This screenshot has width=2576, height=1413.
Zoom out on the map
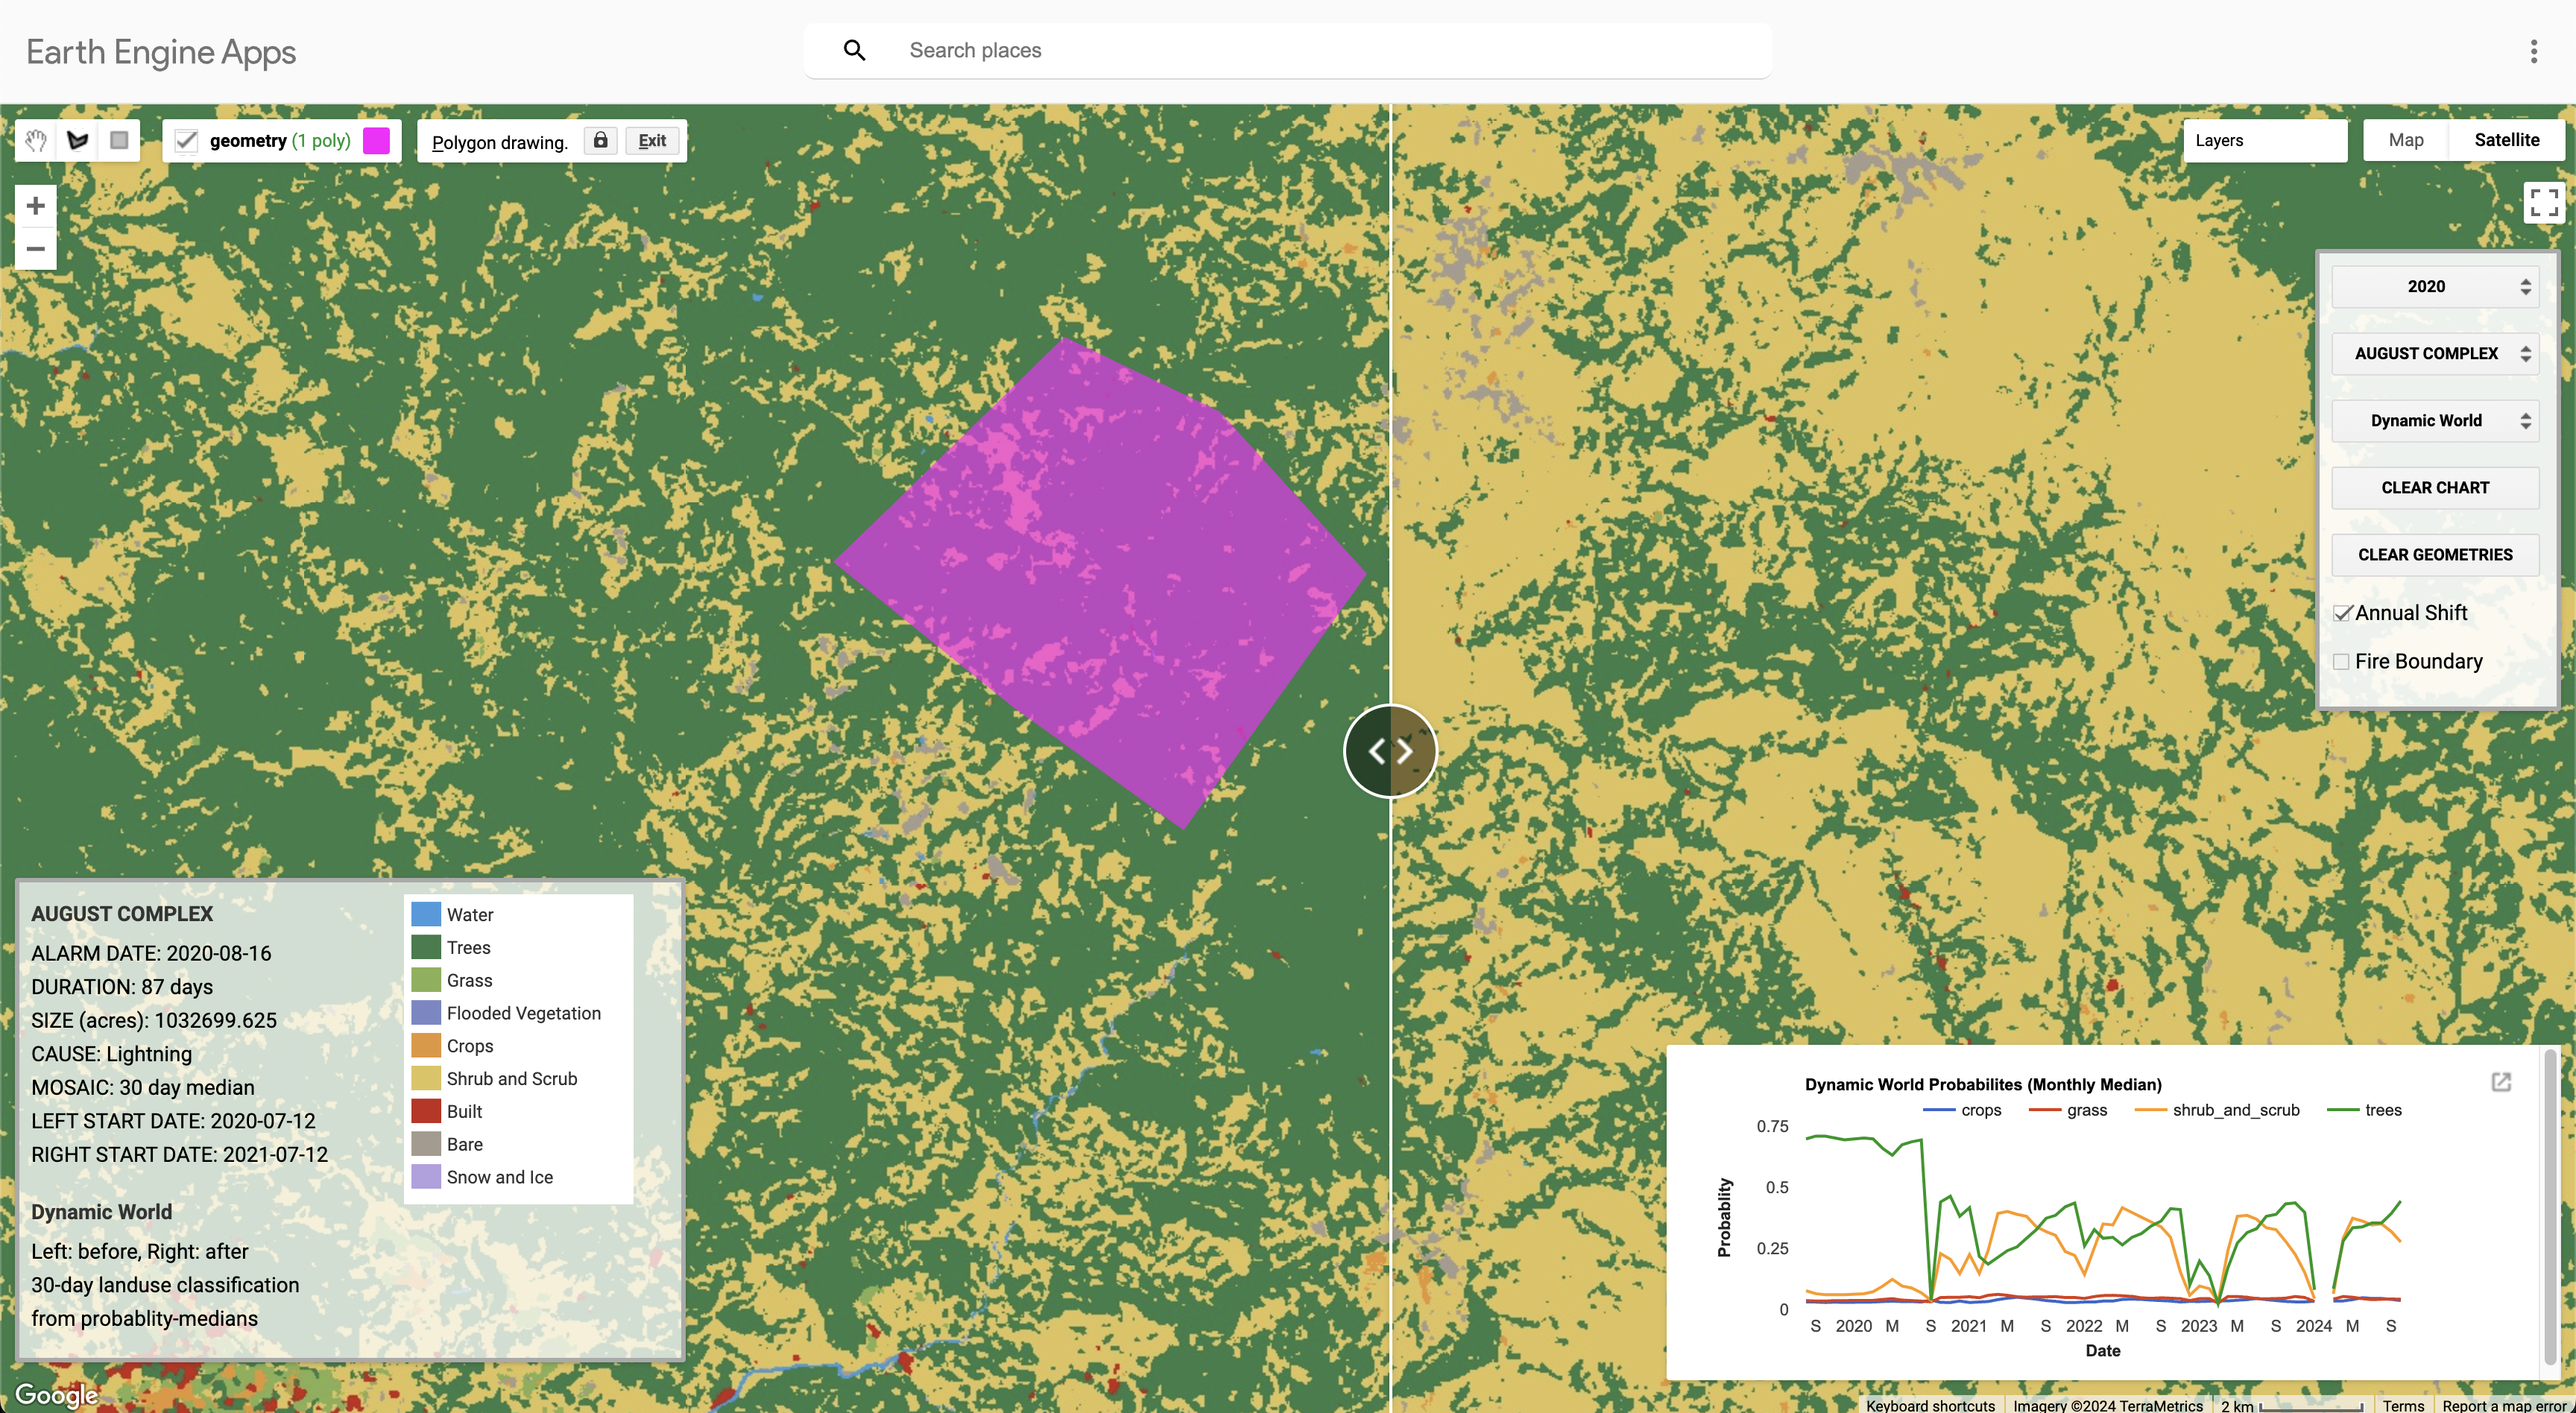36,249
